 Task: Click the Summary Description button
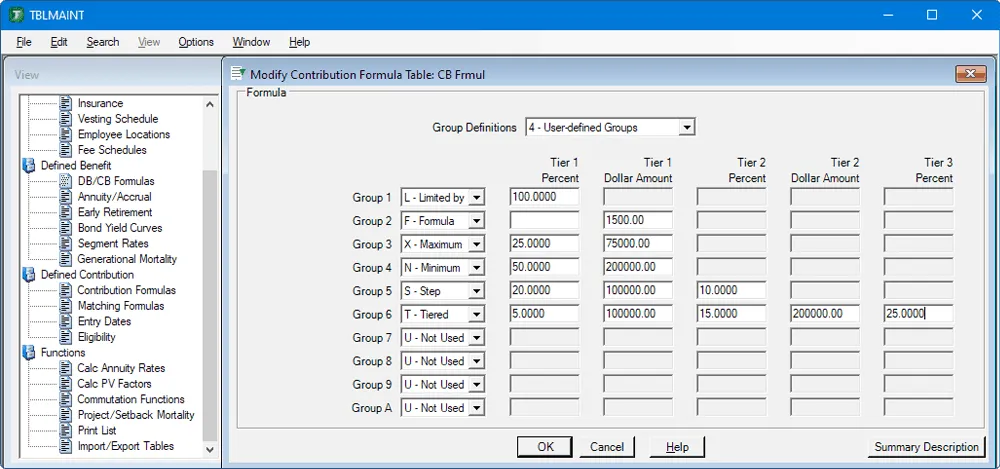[x=926, y=447]
